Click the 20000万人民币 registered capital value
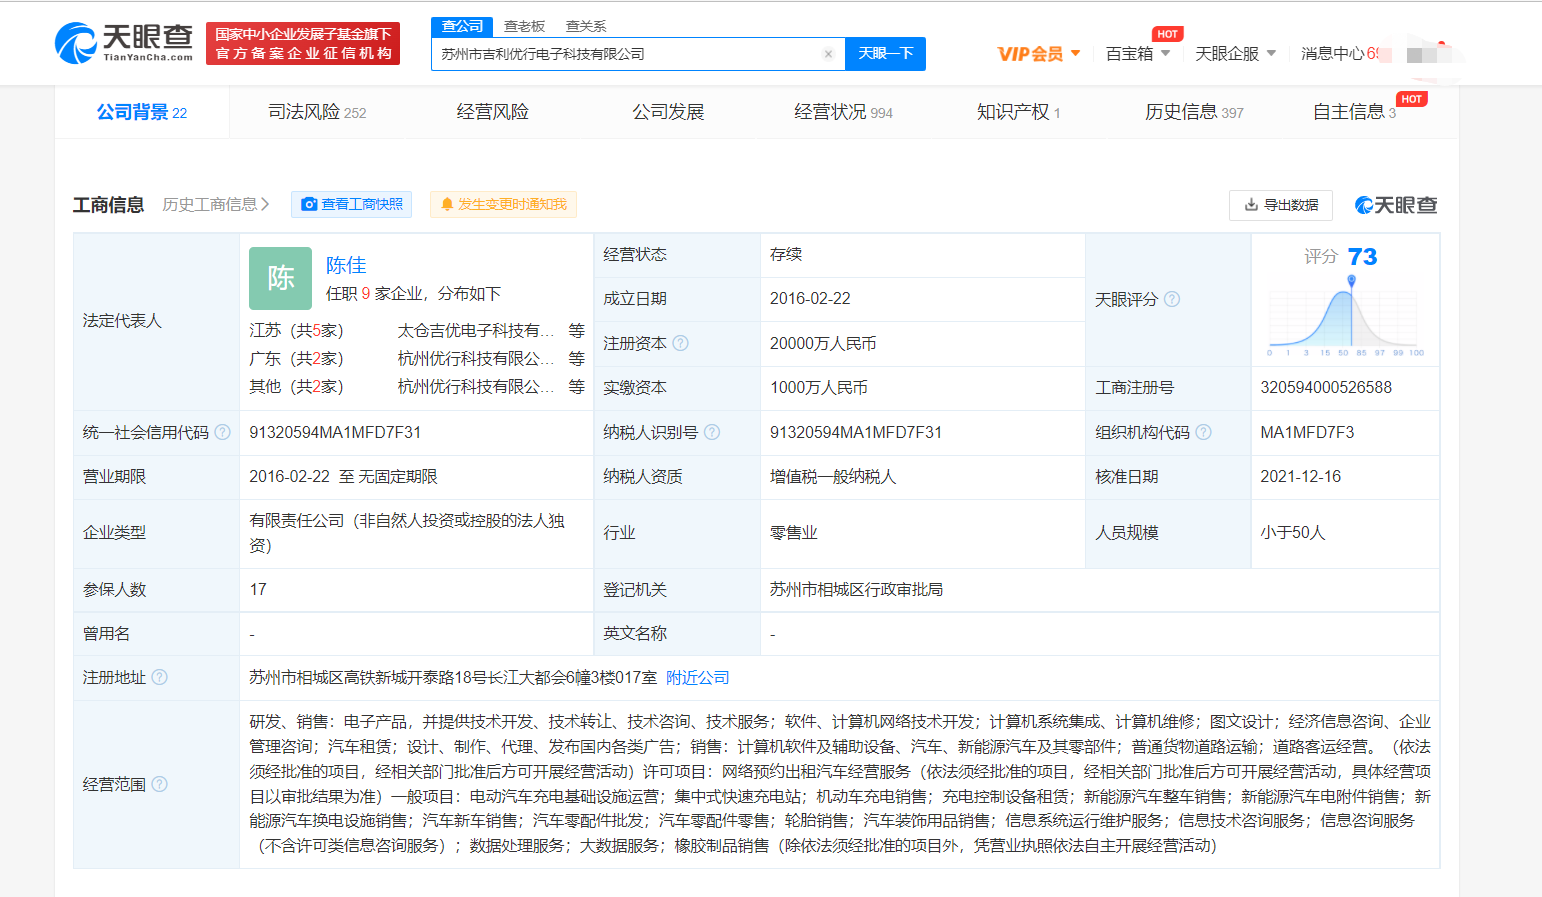Image resolution: width=1542 pixels, height=897 pixels. [x=823, y=343]
